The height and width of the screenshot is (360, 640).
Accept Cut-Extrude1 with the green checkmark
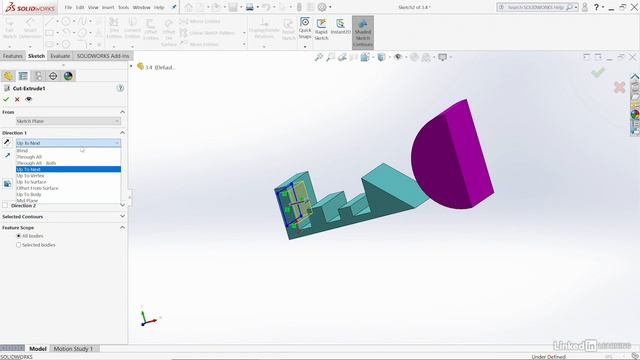(x=6, y=99)
